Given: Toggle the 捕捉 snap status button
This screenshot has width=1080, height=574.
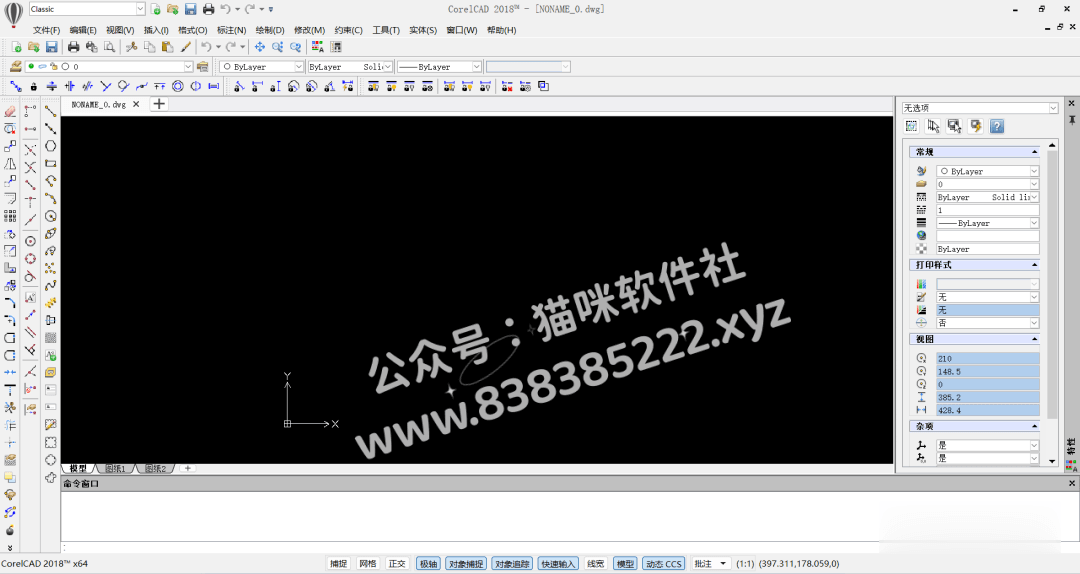Looking at the screenshot, I should (x=338, y=564).
